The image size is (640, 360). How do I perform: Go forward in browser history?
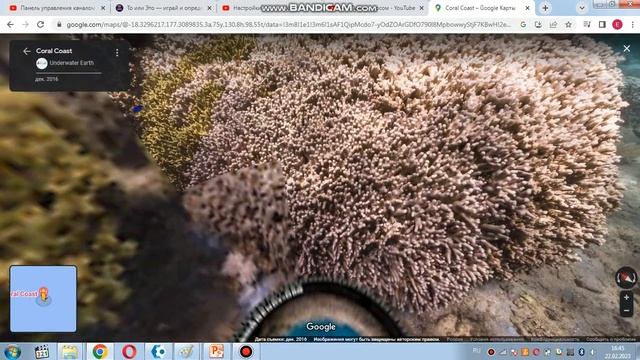(25, 24)
